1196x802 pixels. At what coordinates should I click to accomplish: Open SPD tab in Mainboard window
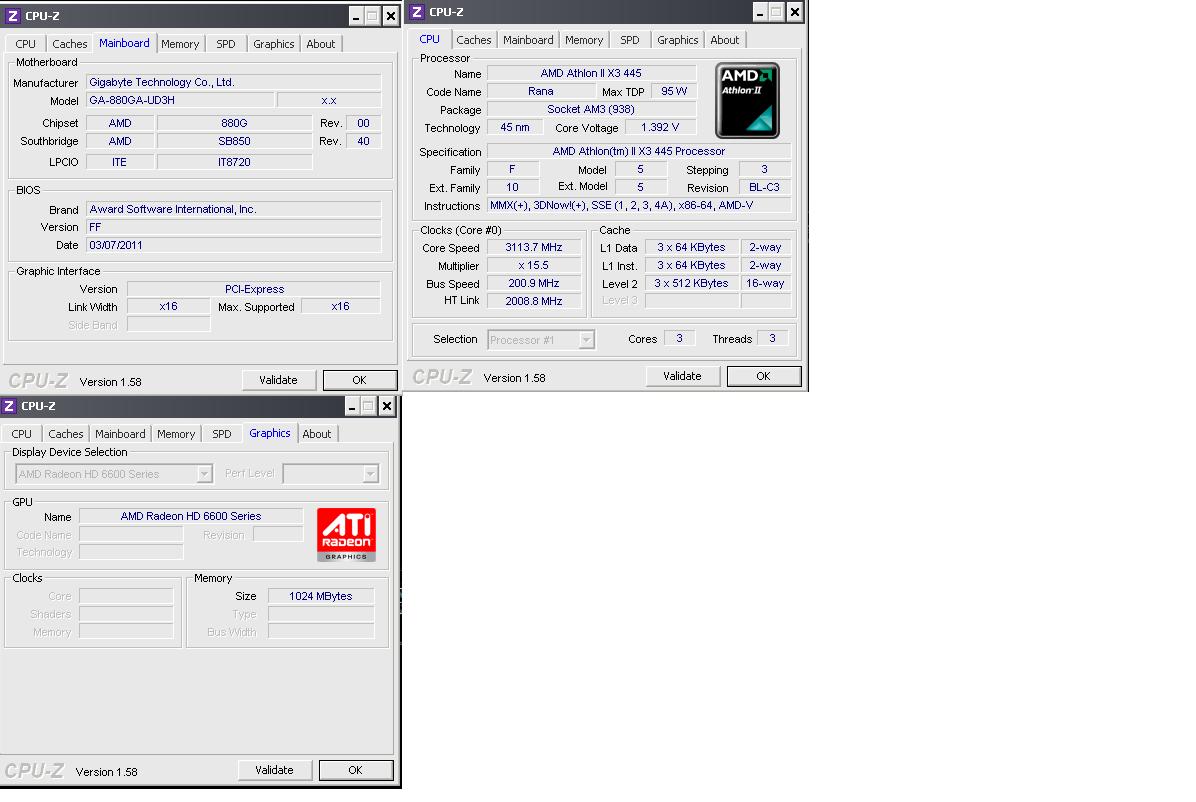tap(226, 44)
